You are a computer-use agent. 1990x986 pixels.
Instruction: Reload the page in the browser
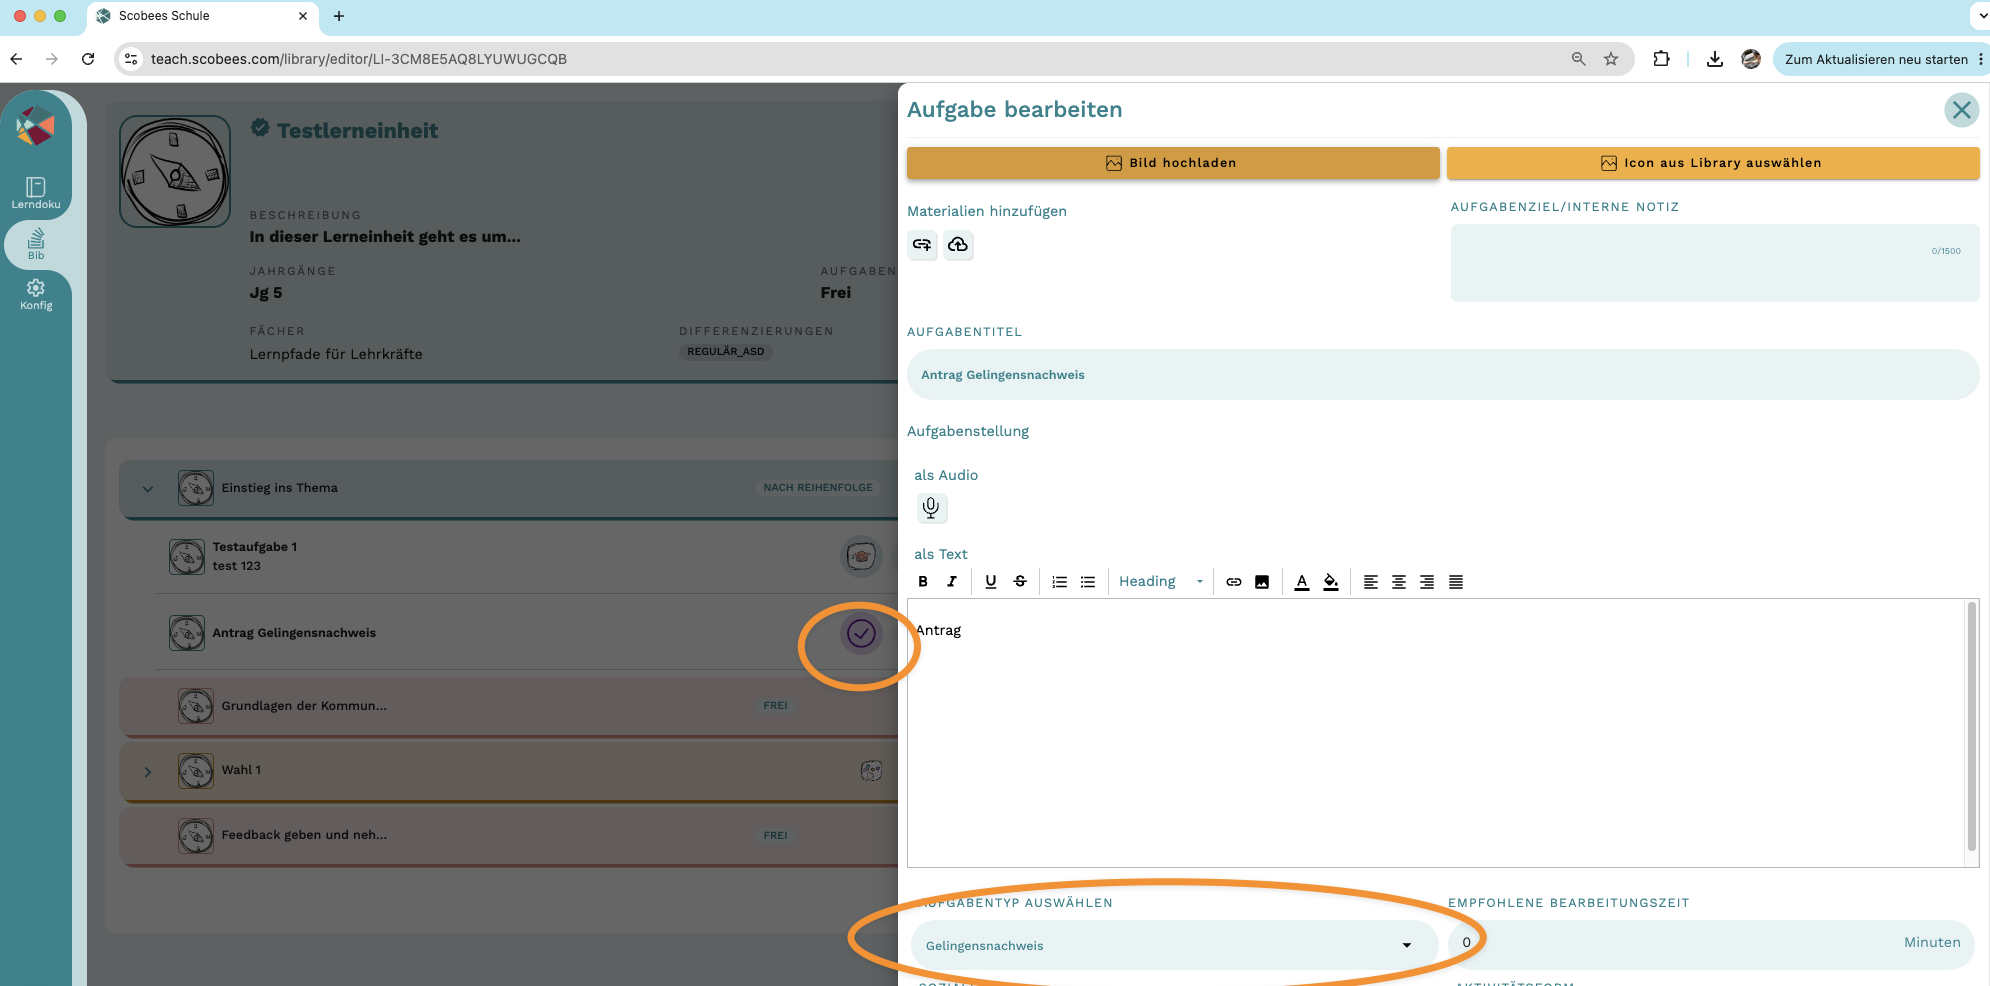point(88,59)
